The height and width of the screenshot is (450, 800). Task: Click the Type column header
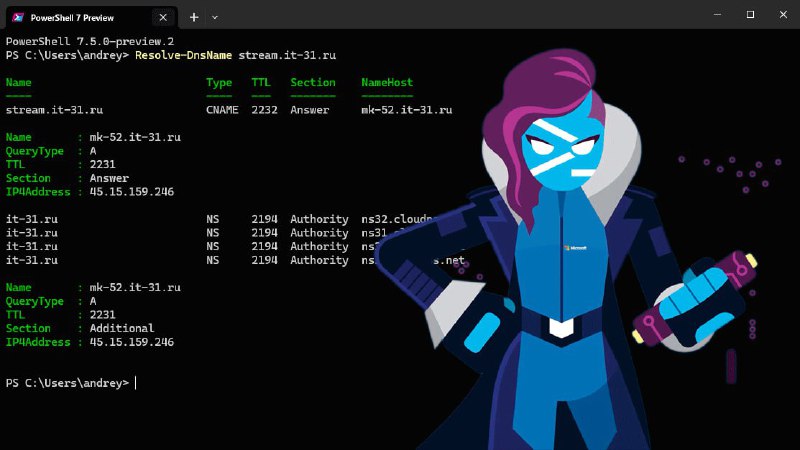point(219,83)
